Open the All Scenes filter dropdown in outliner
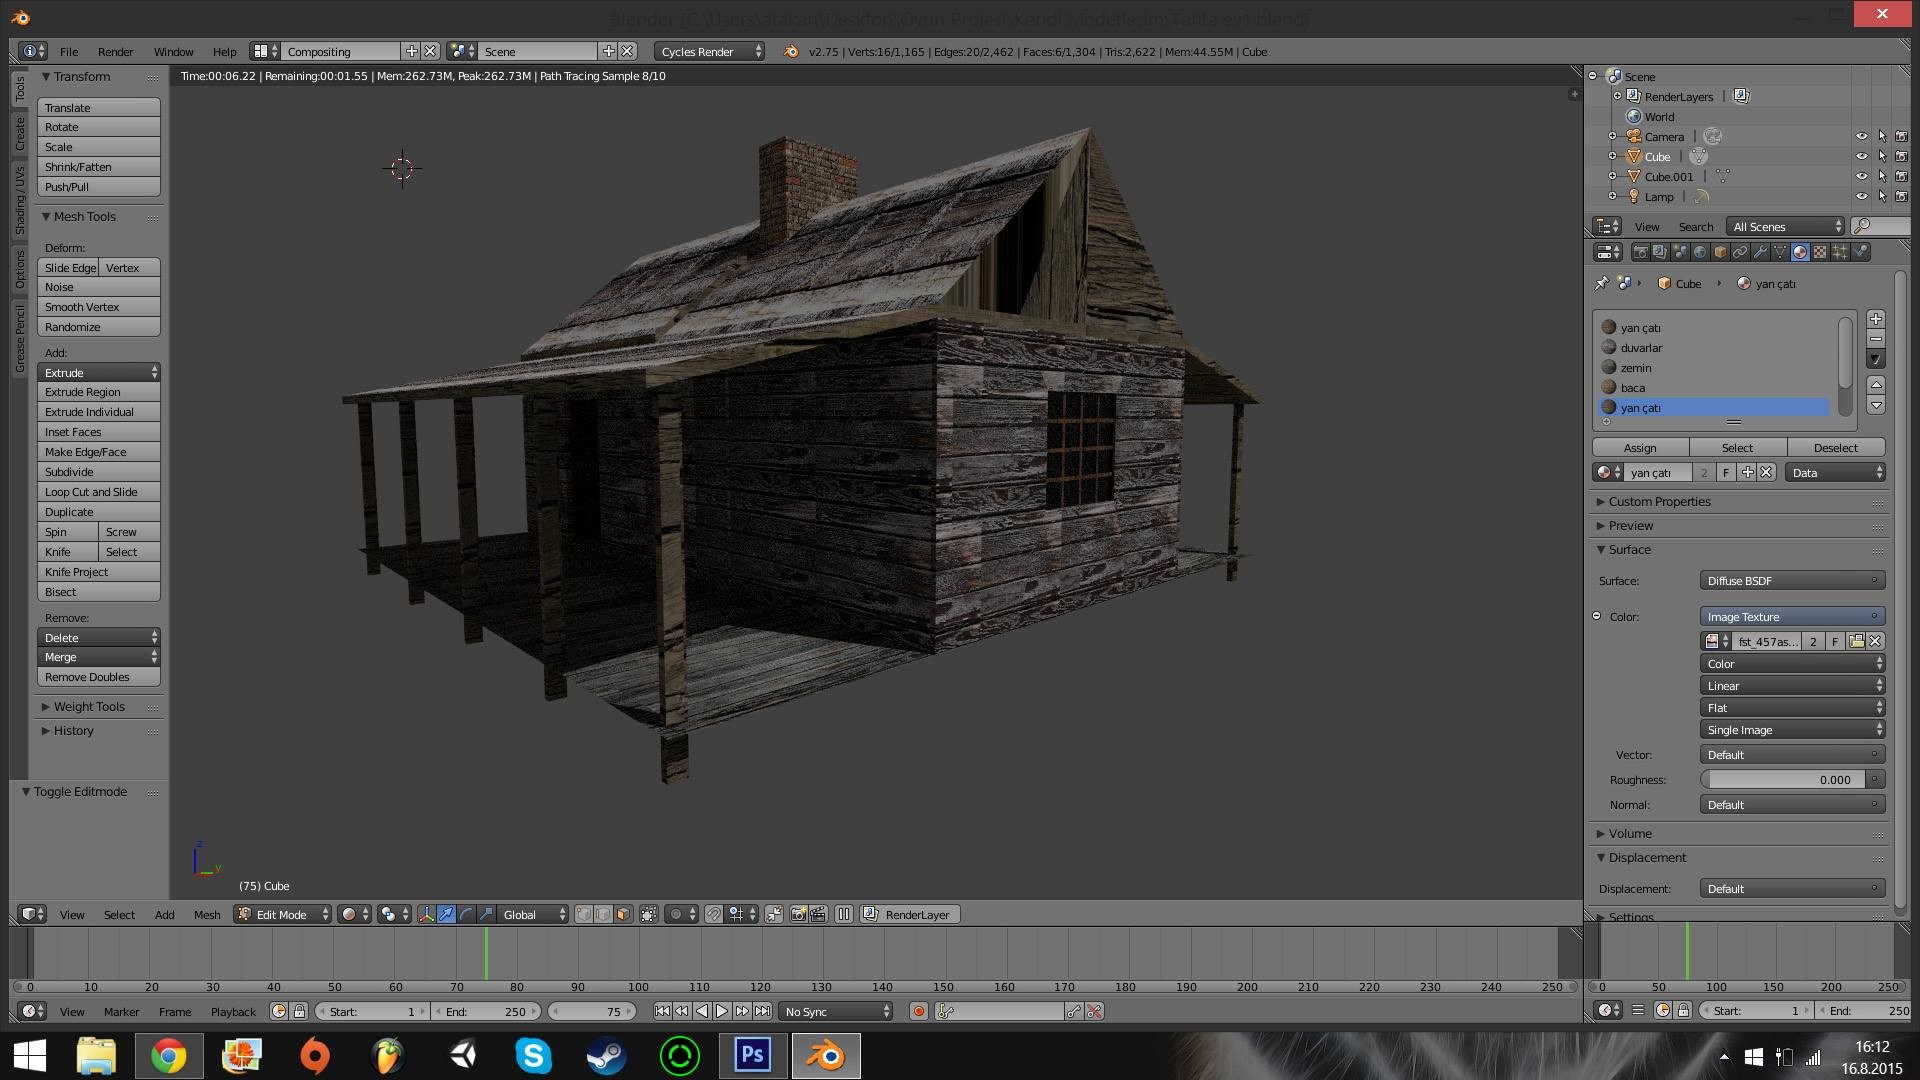The image size is (1920, 1080). 1785,226
